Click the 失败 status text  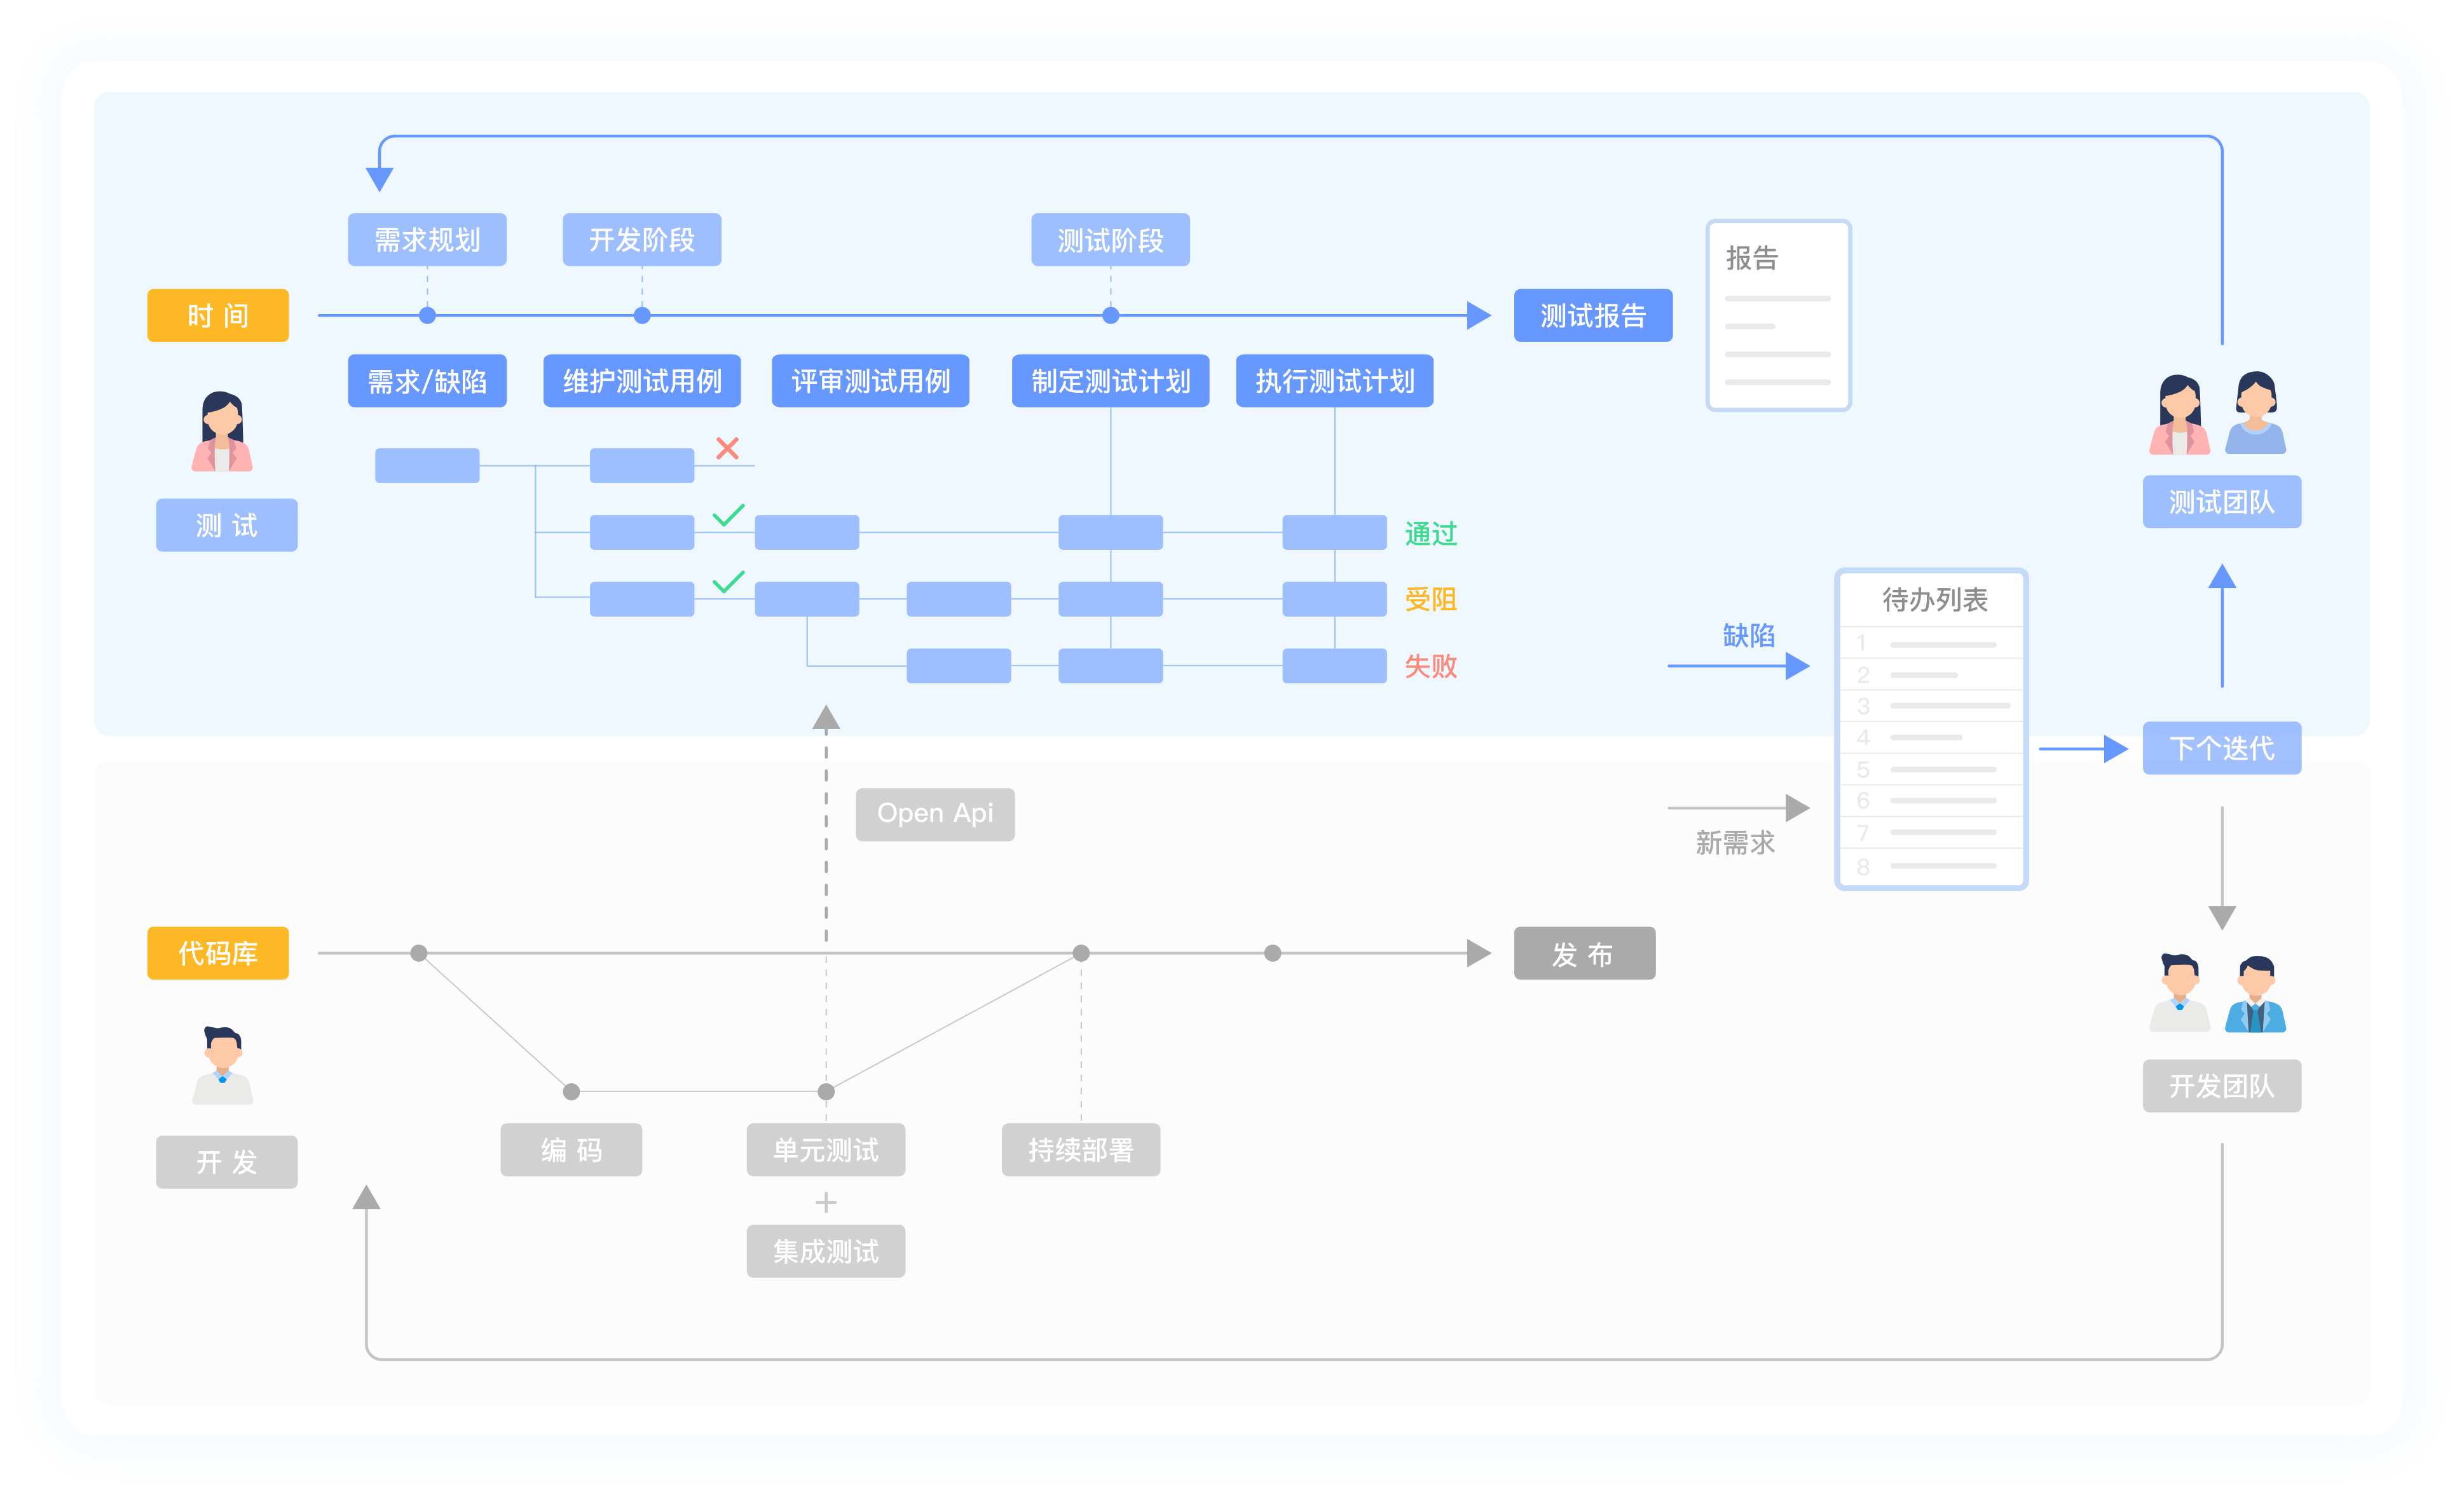click(x=1430, y=665)
